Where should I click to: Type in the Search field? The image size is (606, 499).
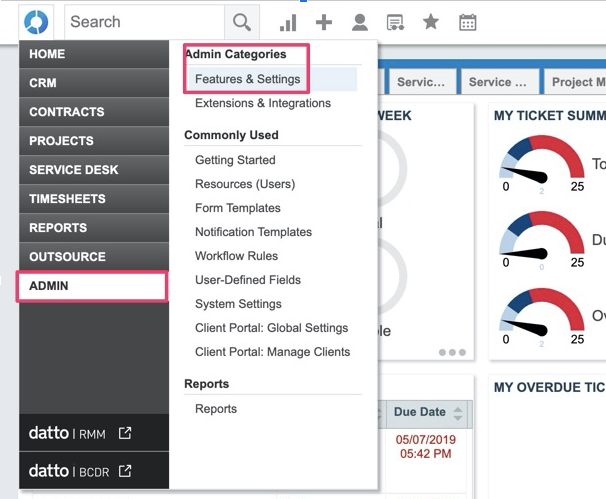pyautogui.click(x=145, y=22)
